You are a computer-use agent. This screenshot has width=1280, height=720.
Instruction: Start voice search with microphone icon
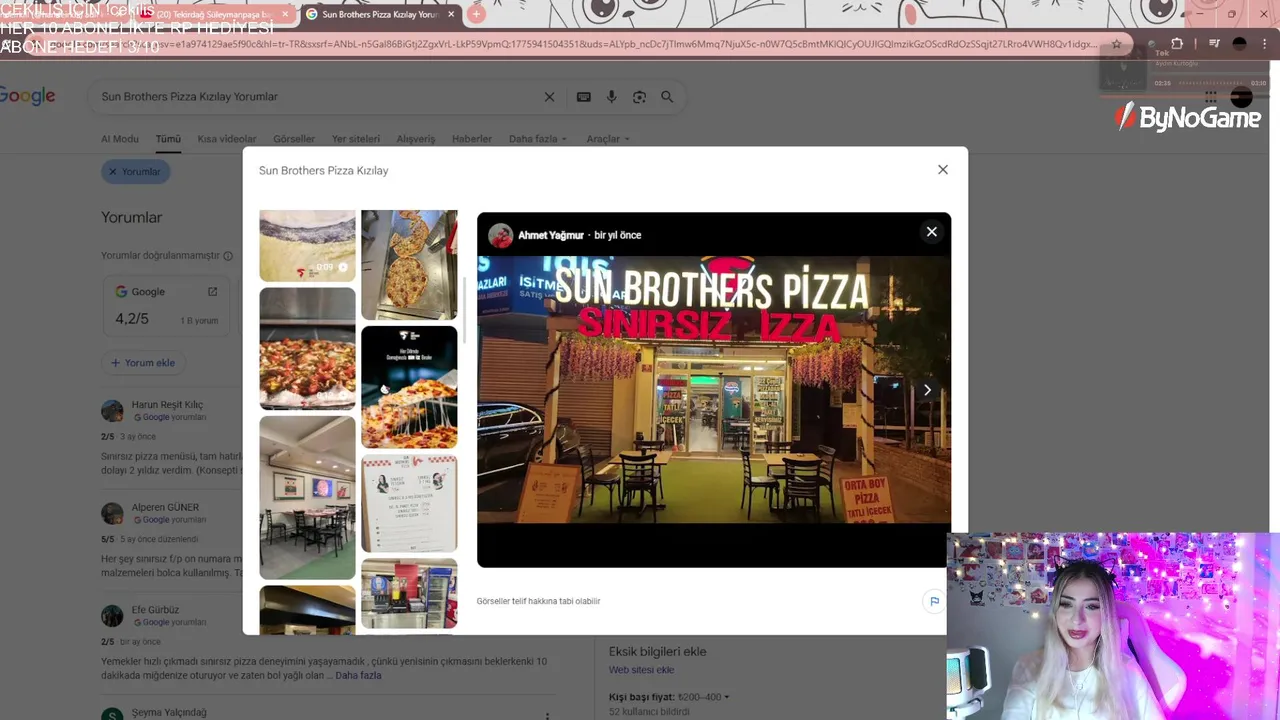click(x=612, y=97)
